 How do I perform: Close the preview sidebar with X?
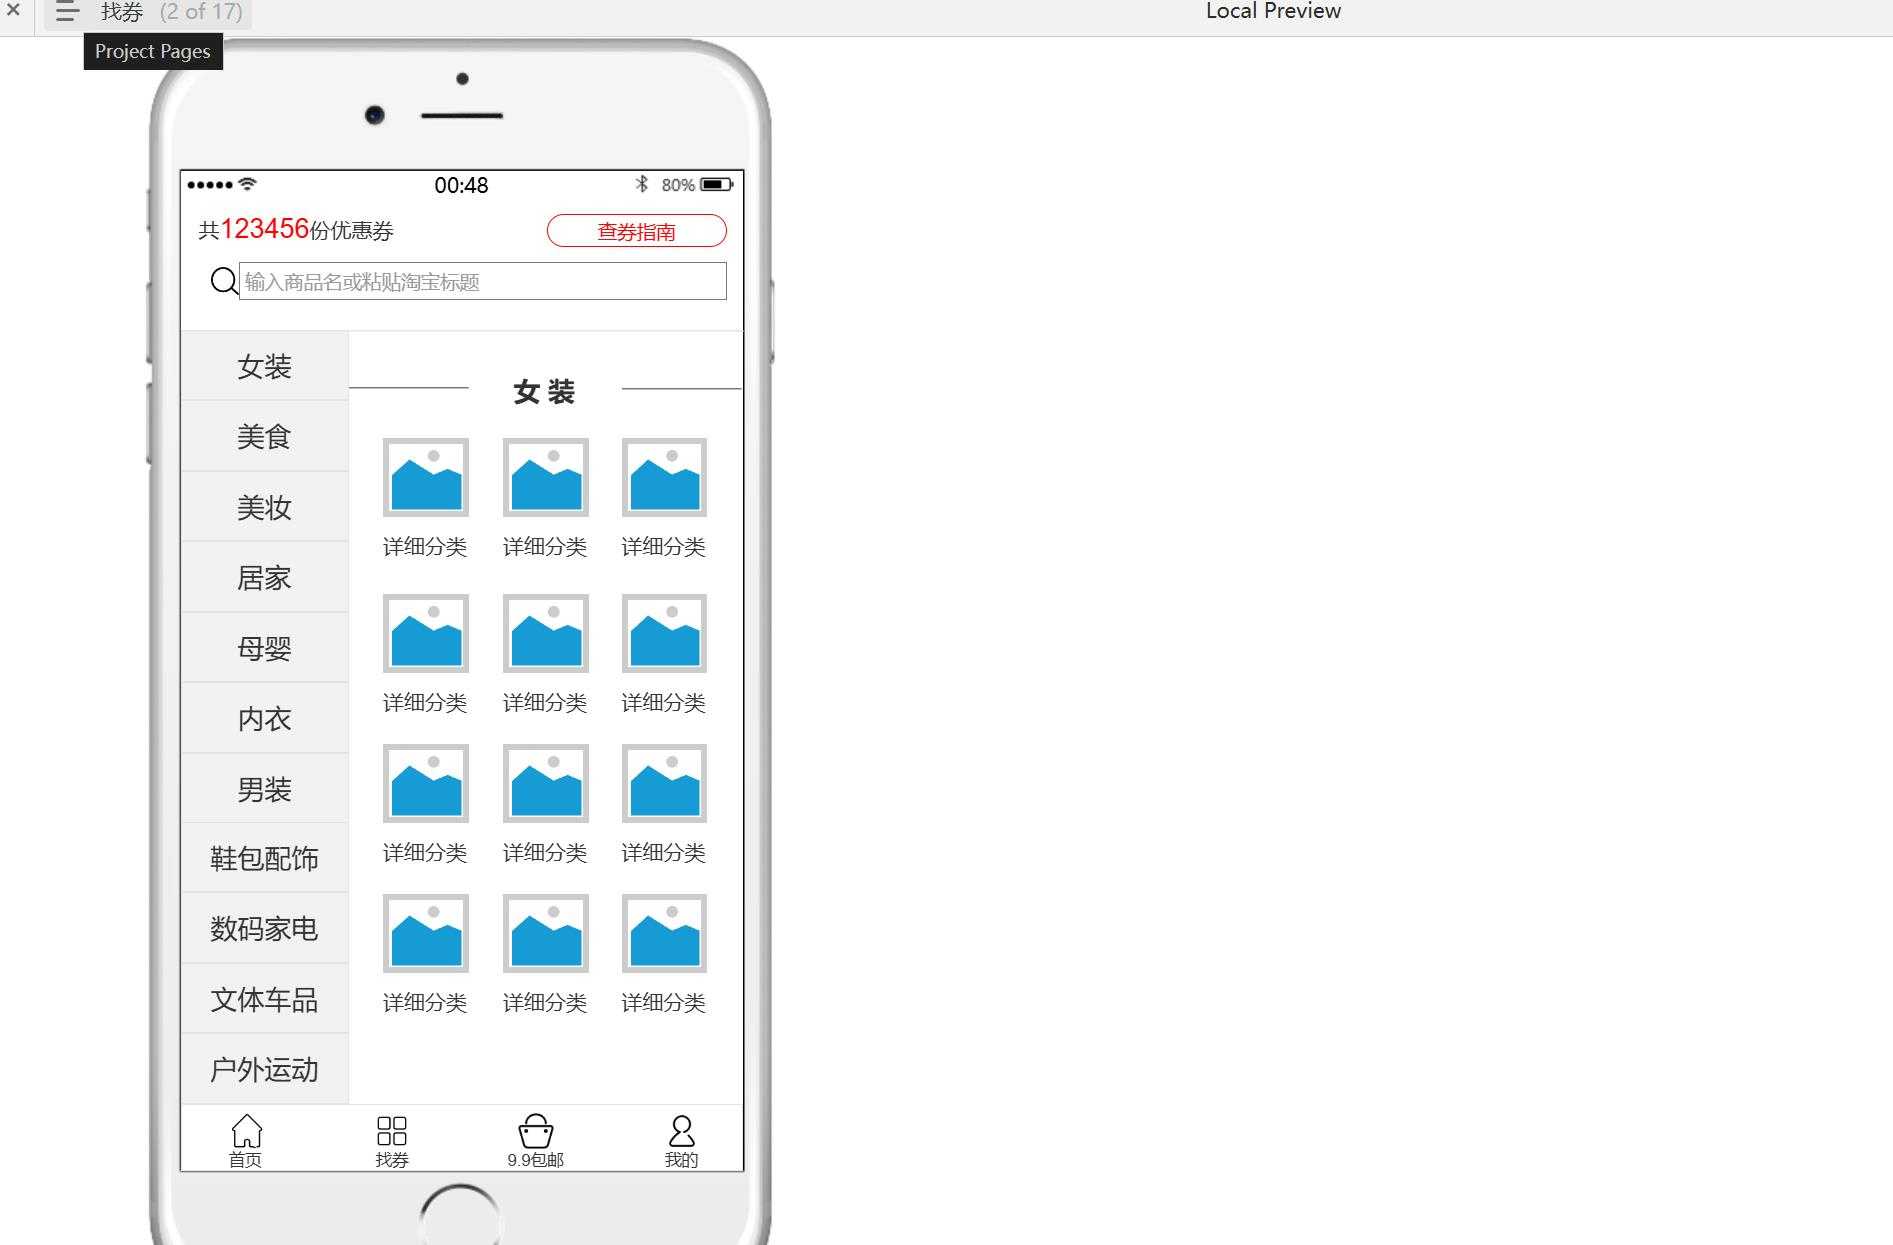tap(14, 11)
